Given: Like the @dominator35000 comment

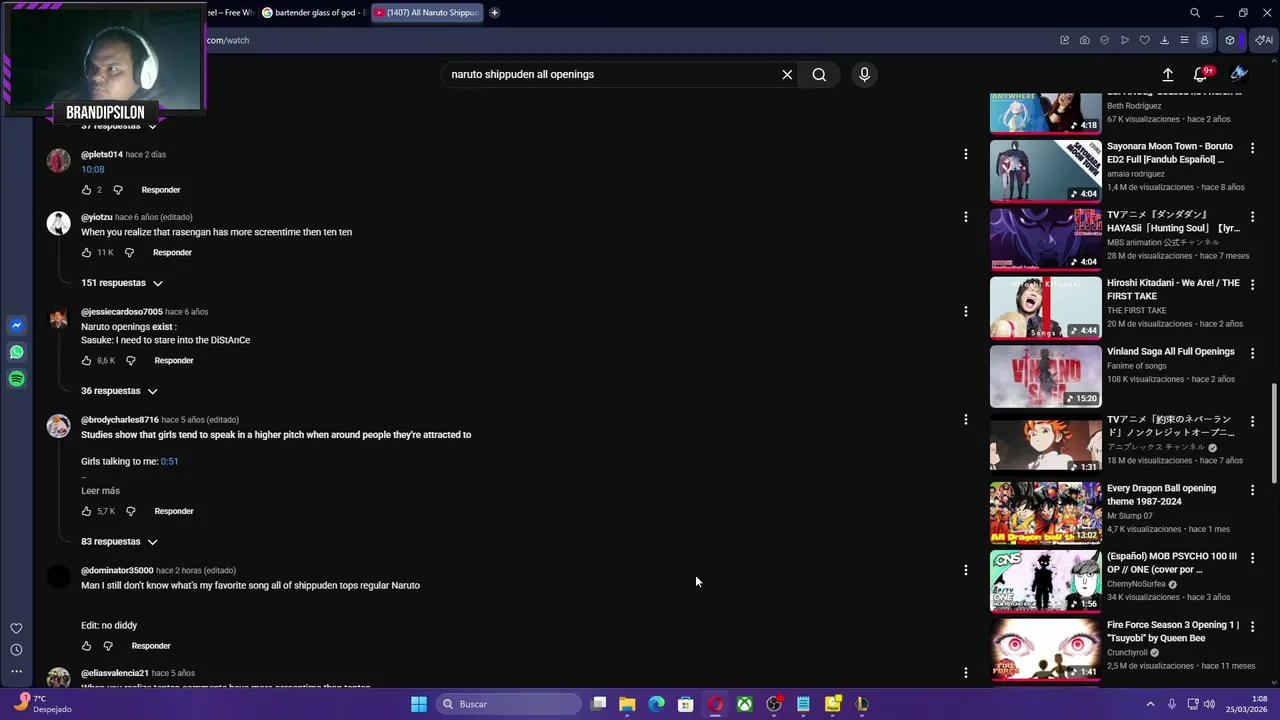Looking at the screenshot, I should click(x=86, y=646).
